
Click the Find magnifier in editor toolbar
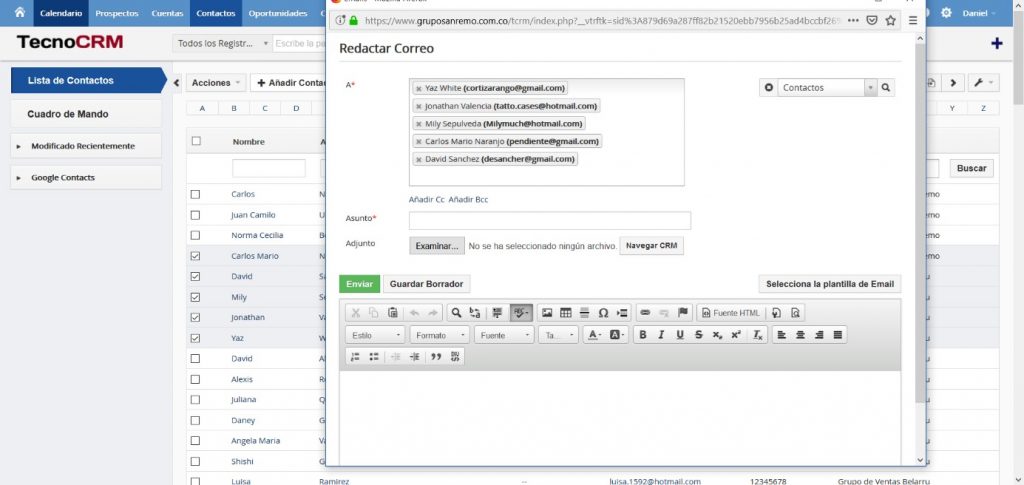[x=456, y=313]
